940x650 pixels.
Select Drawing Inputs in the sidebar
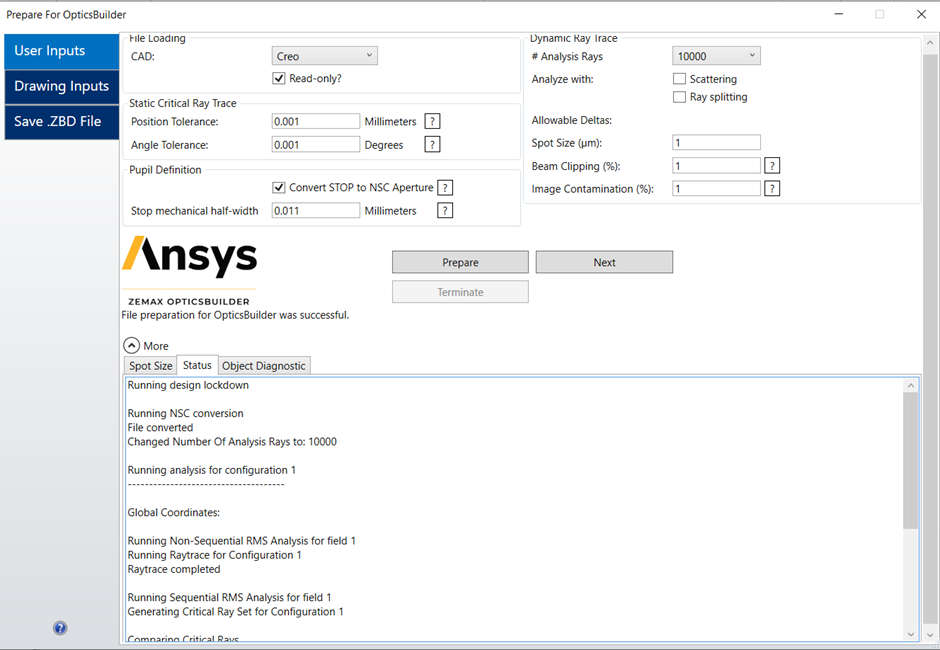(61, 86)
